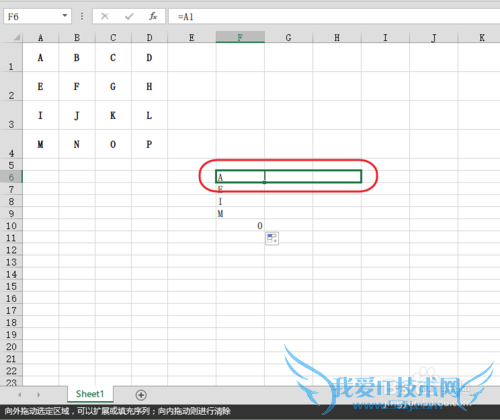Select column J header
Viewport: 500px width, 420px height.
click(434, 38)
